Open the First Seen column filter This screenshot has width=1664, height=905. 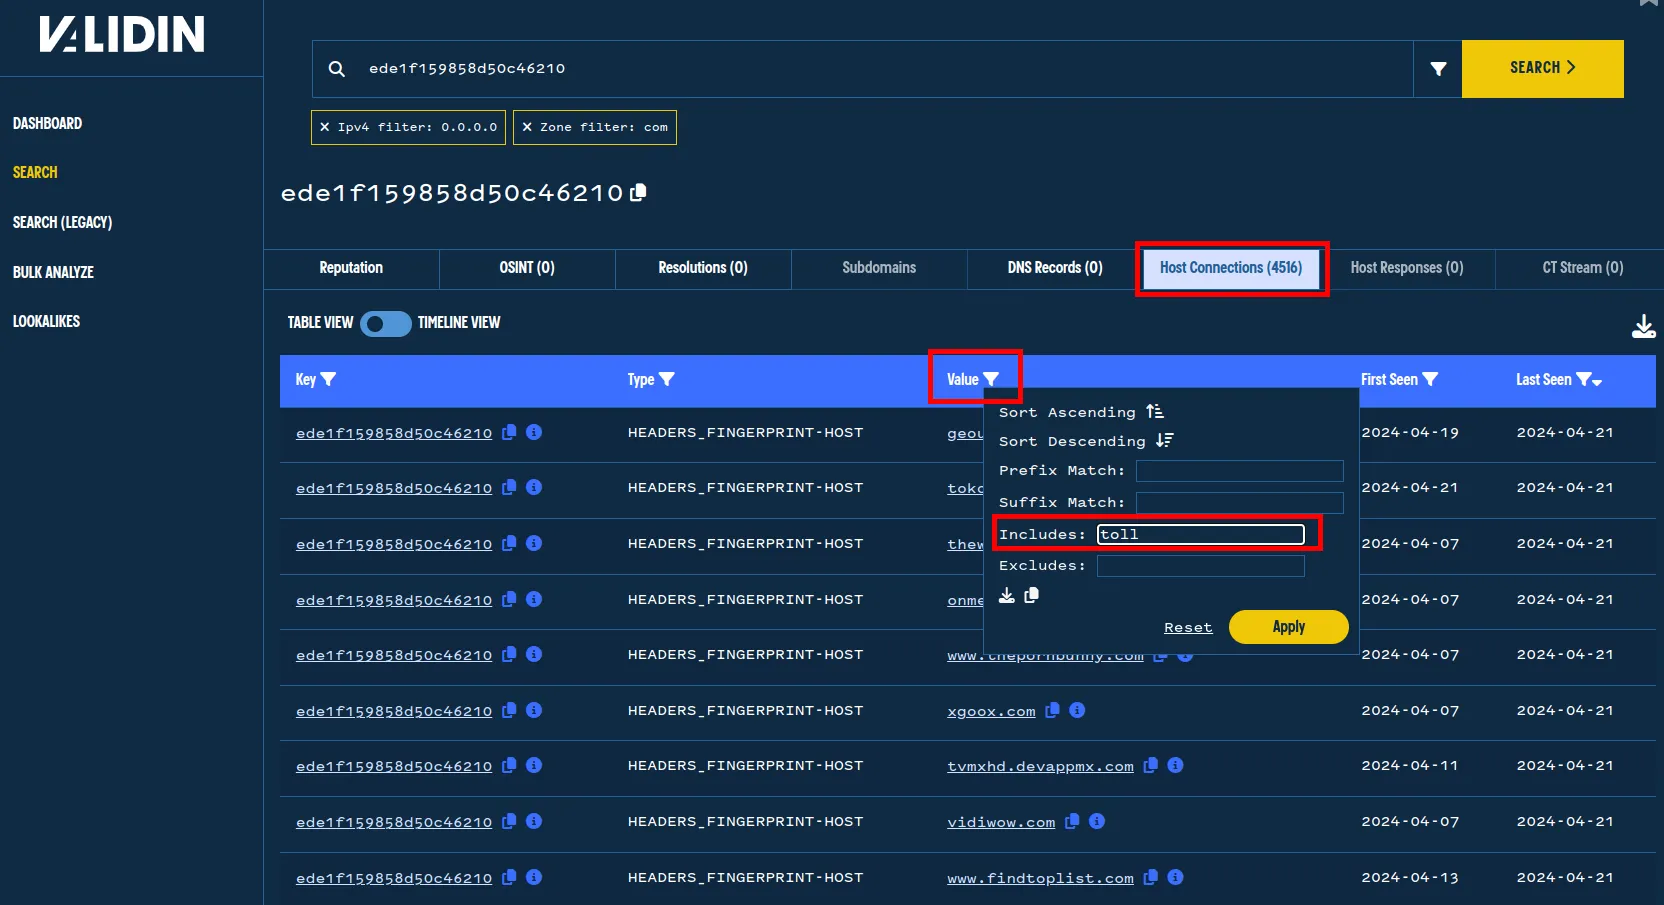1430,379
